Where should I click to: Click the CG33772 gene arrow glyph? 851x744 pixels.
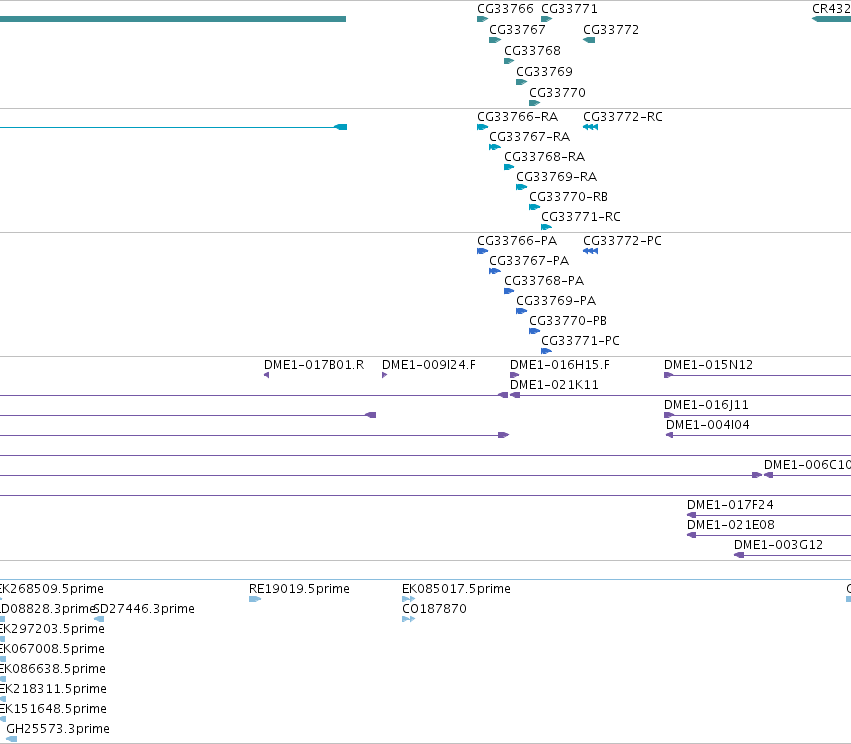[589, 40]
